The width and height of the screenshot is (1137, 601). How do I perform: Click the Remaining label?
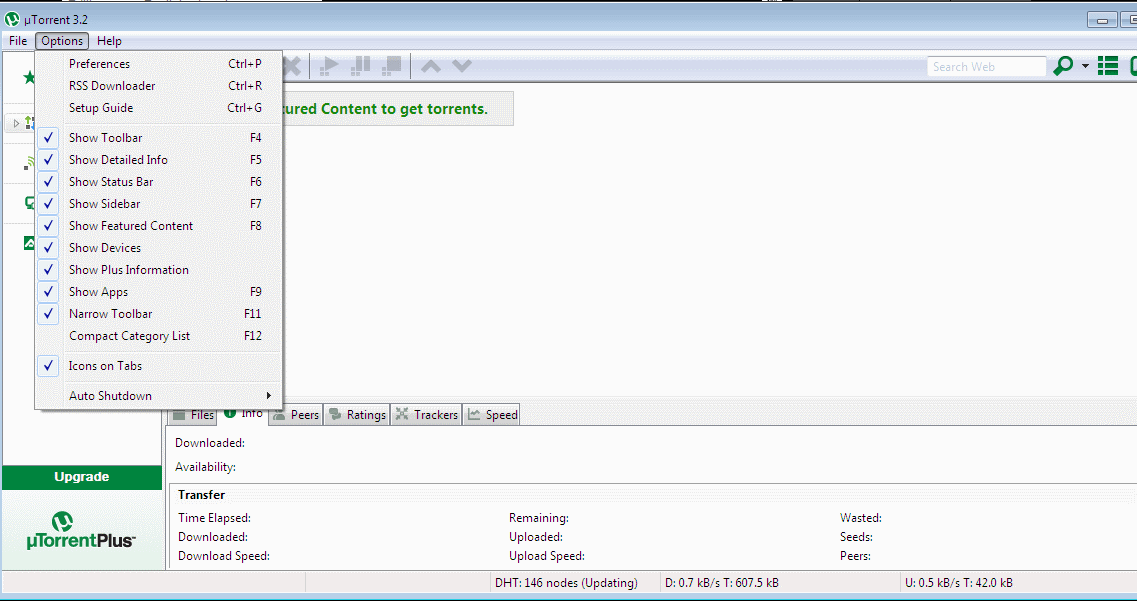(539, 518)
